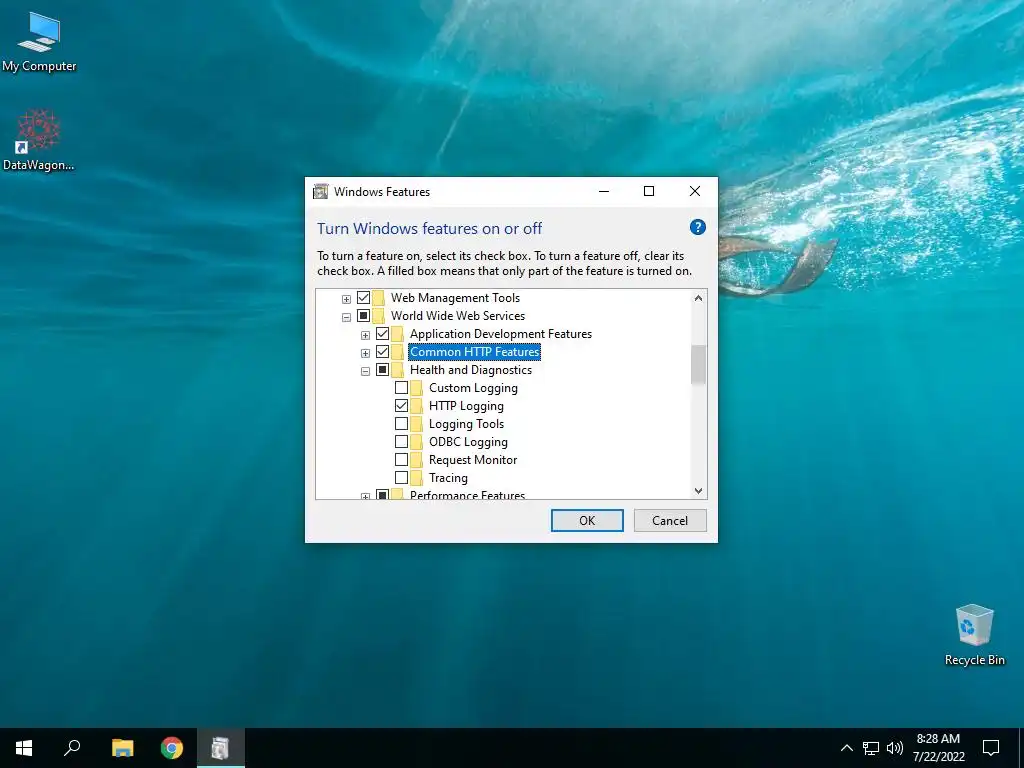The height and width of the screenshot is (768, 1024).
Task: Uncheck Application Development Features checkbox
Action: point(383,334)
